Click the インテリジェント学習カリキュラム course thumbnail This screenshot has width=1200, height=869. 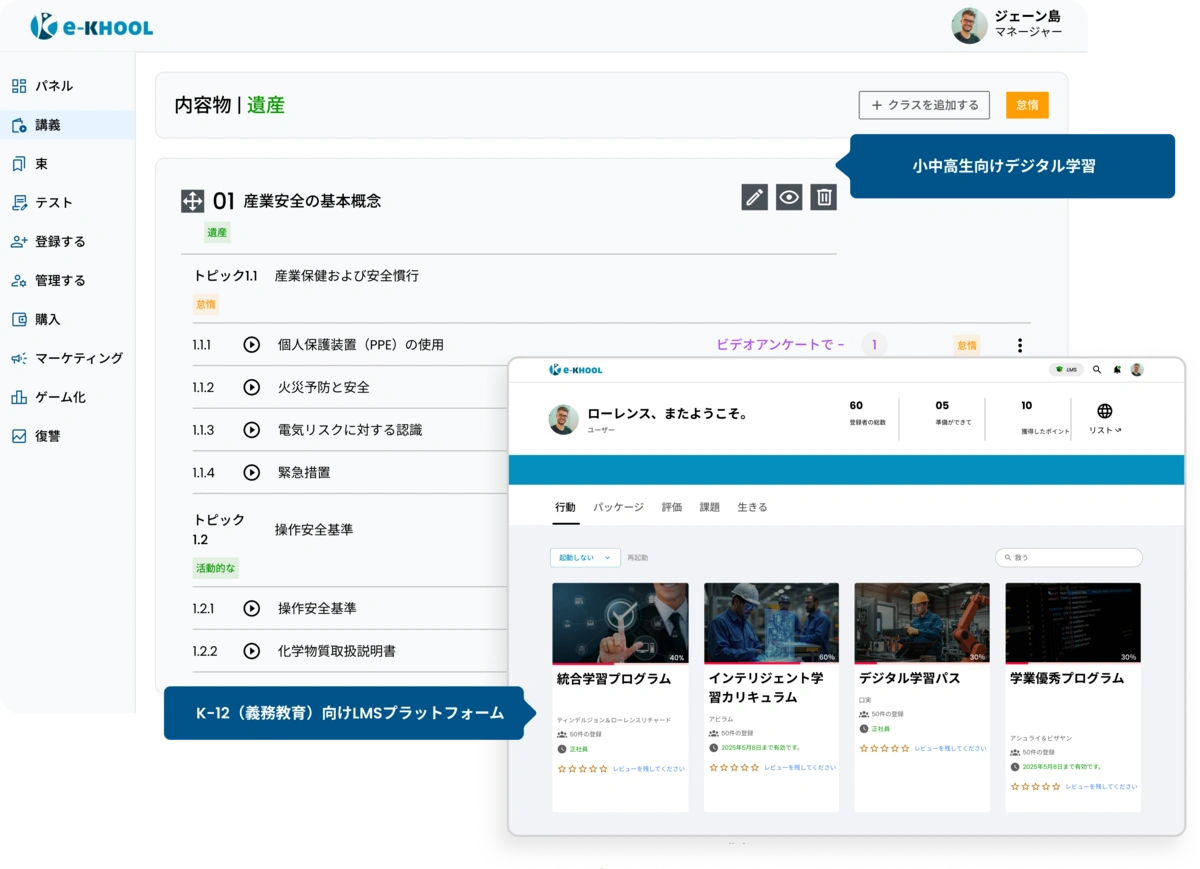click(x=771, y=620)
